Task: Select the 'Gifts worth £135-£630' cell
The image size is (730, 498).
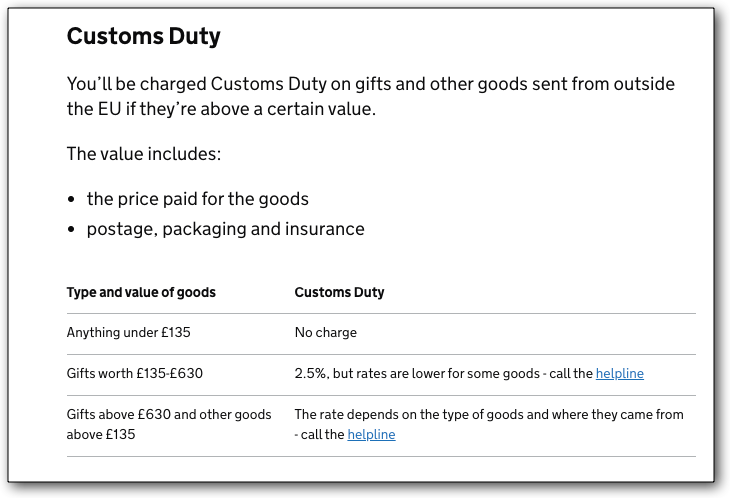Action: [134, 374]
